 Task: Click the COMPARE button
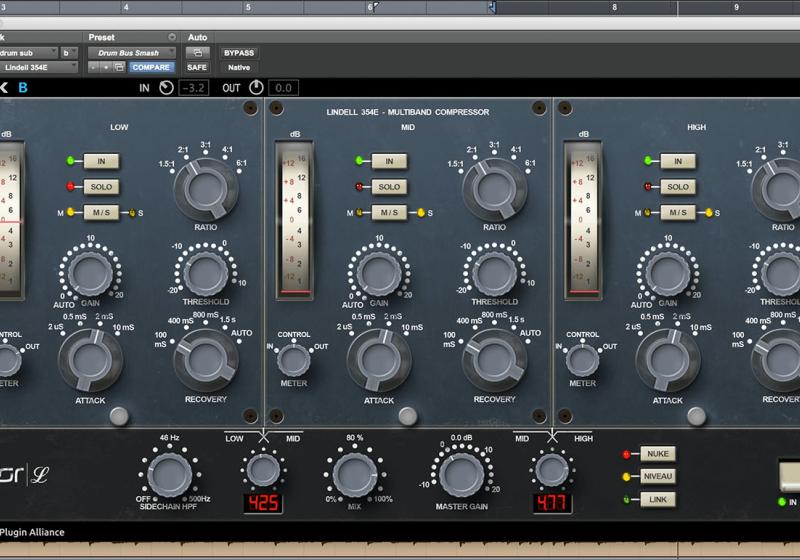(151, 67)
